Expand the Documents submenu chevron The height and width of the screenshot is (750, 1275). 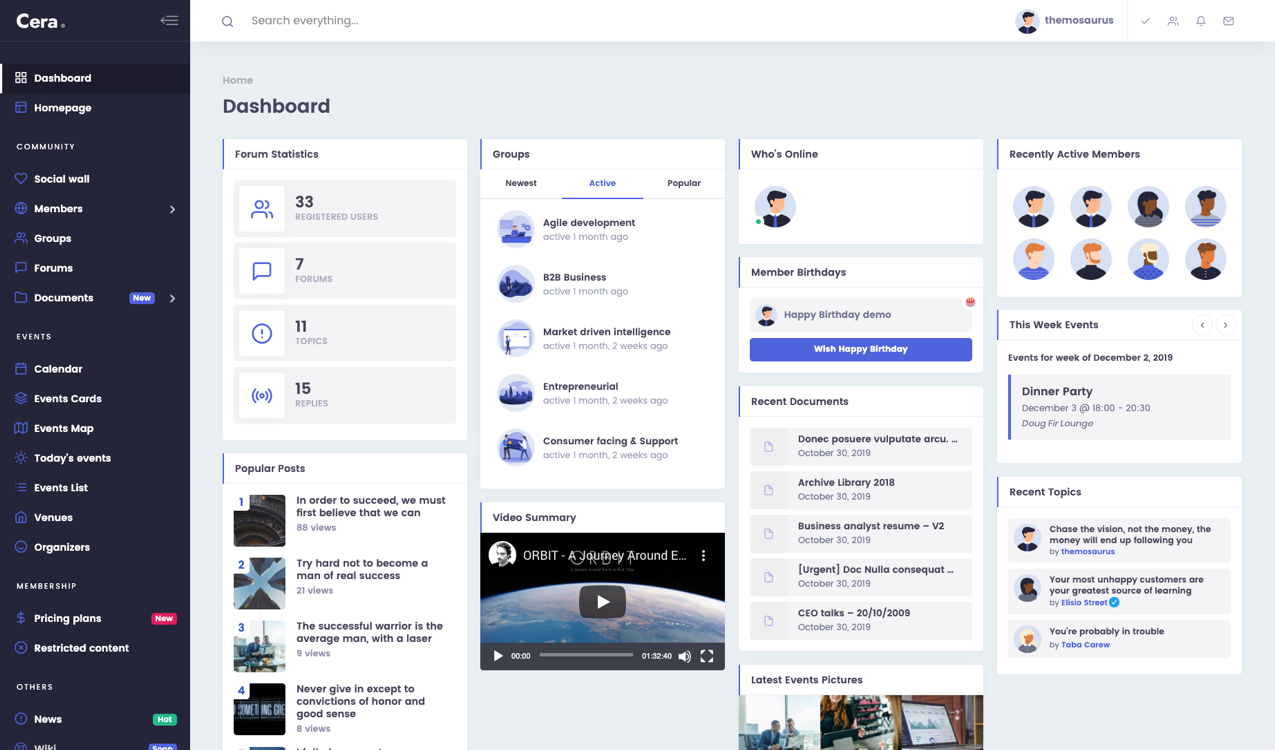pyautogui.click(x=172, y=298)
